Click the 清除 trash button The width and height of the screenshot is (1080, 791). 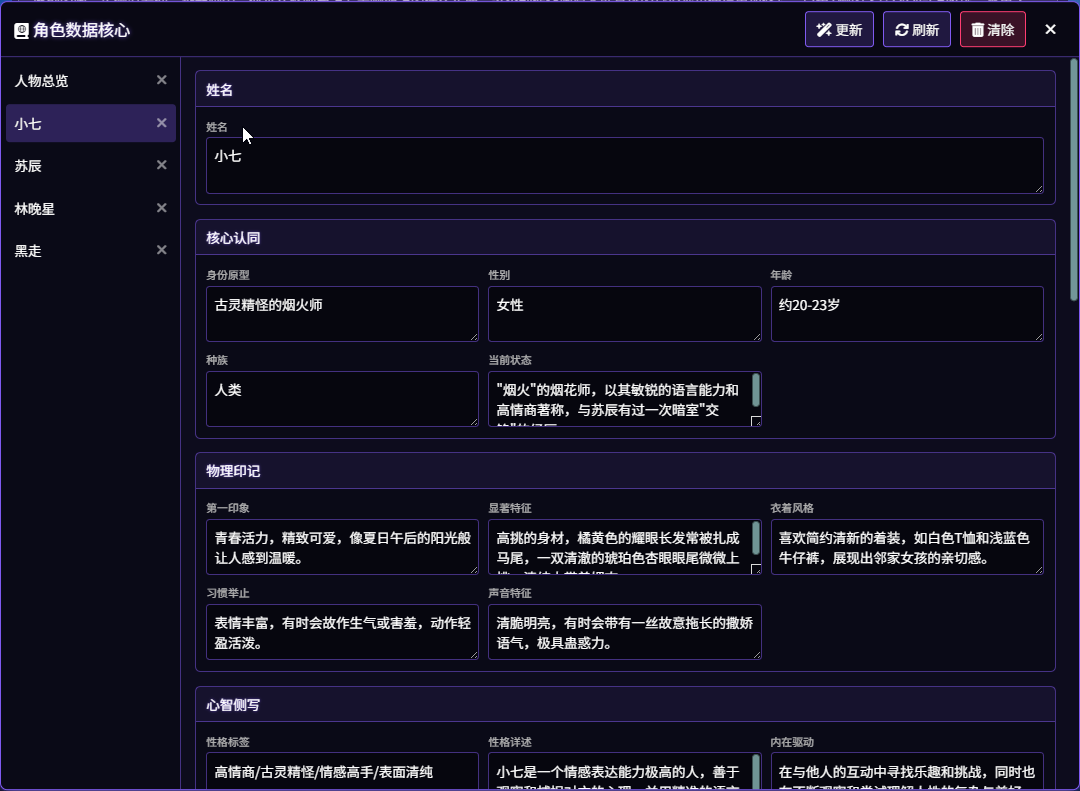point(992,30)
